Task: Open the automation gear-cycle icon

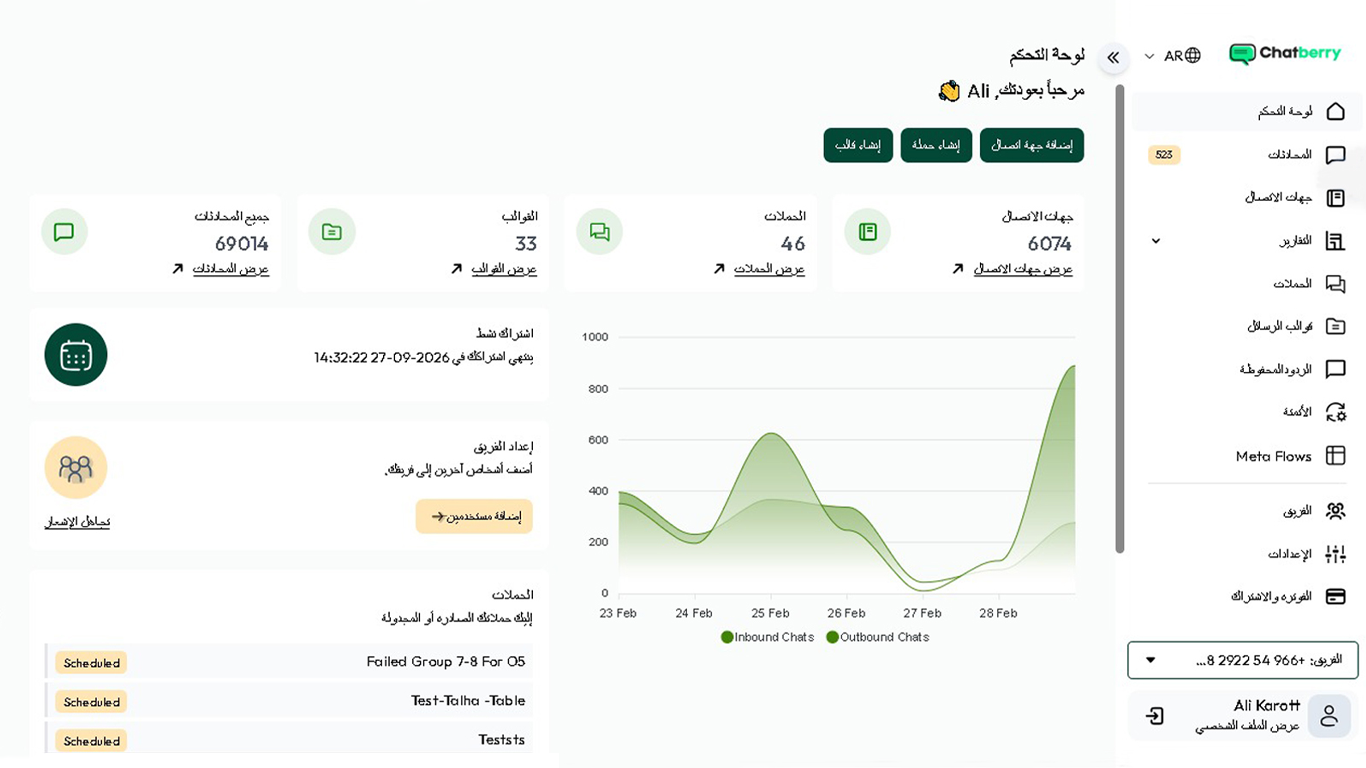Action: pyautogui.click(x=1335, y=412)
